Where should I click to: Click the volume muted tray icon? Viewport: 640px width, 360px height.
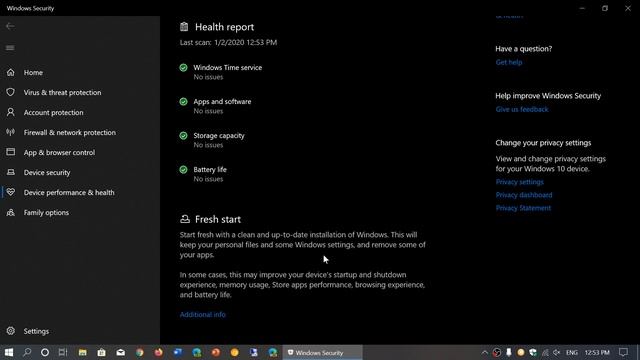point(557,353)
